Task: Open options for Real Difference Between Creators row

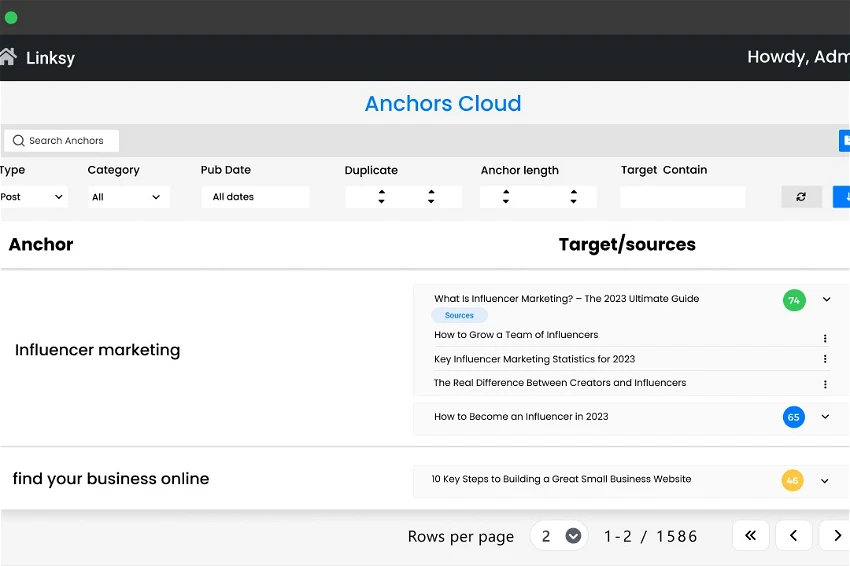Action: (825, 384)
